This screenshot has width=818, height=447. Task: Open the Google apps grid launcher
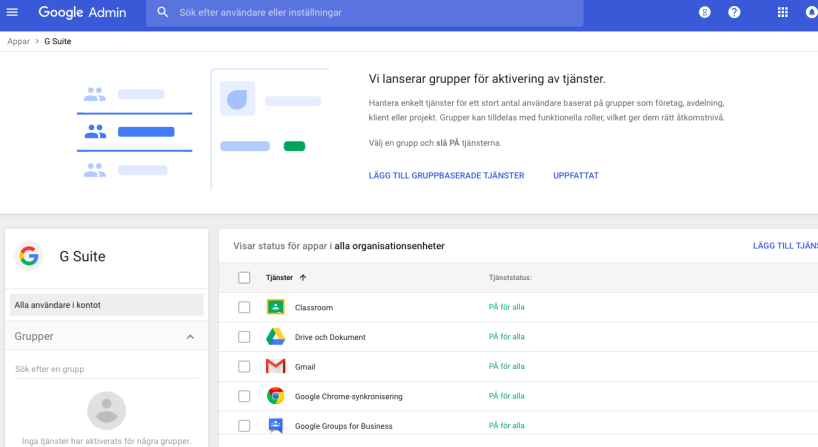tap(783, 12)
